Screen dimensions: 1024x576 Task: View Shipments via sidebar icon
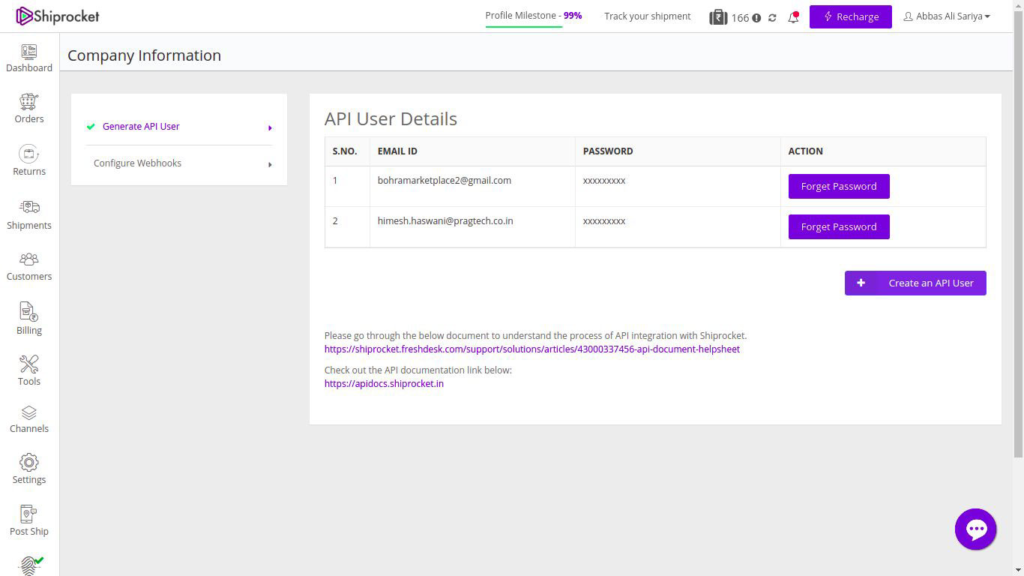click(29, 213)
